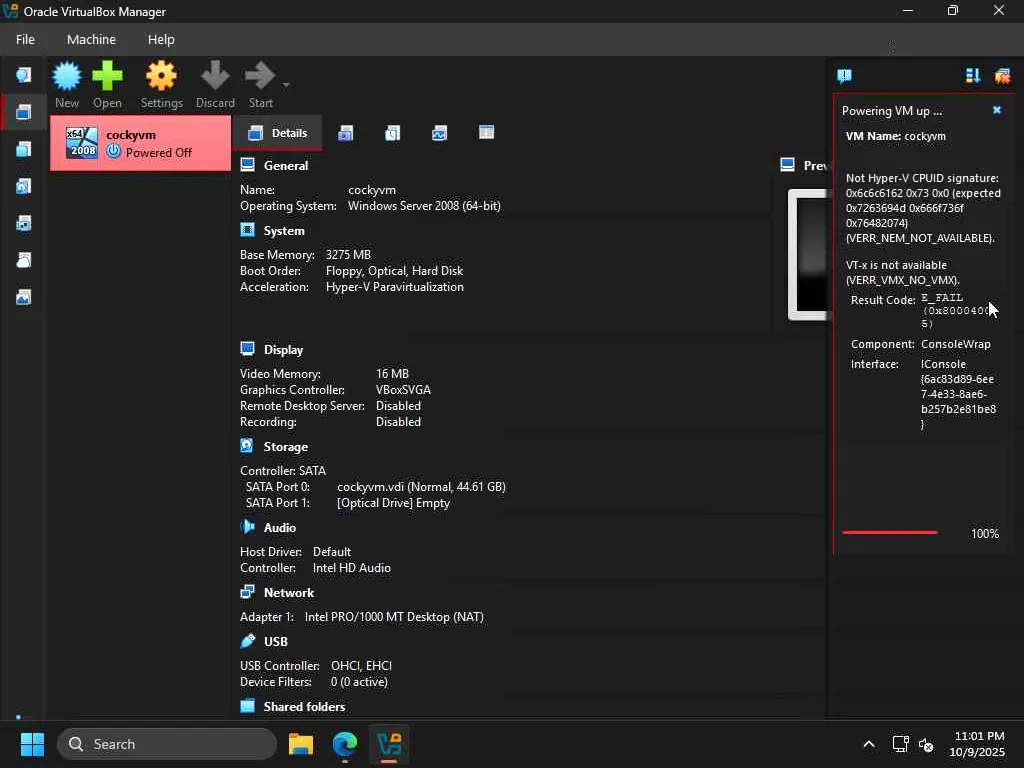Switch to the Snapshots tab icon
This screenshot has width=1024, height=768.
pos(345,133)
